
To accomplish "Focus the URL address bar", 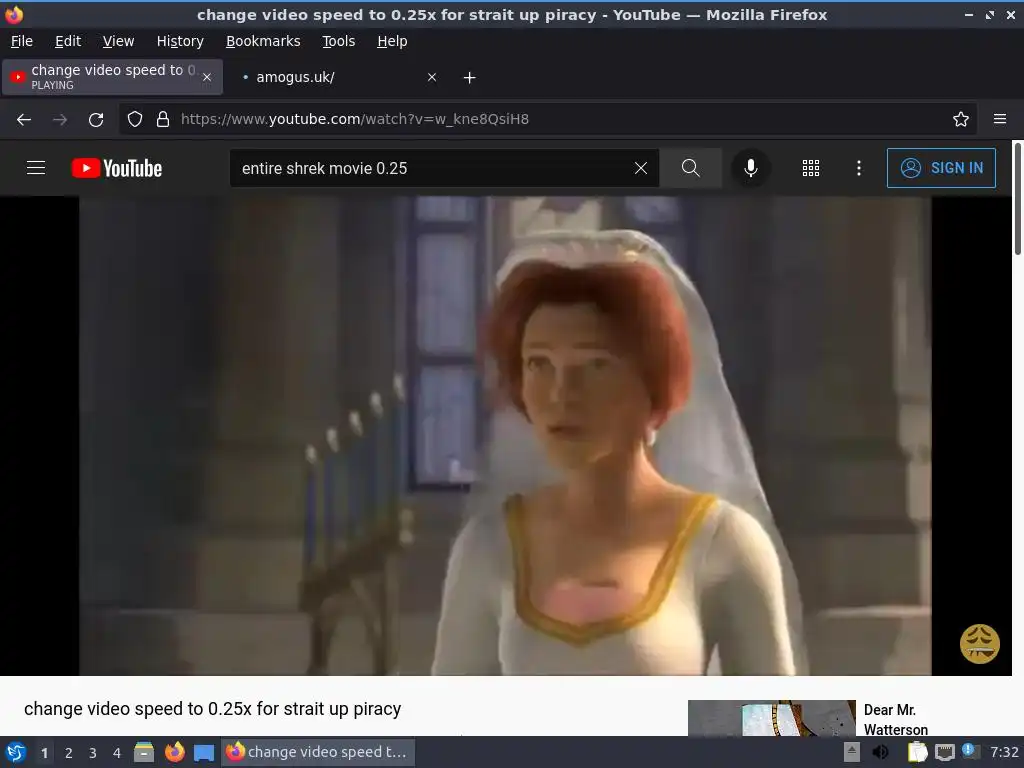I will coord(549,119).
